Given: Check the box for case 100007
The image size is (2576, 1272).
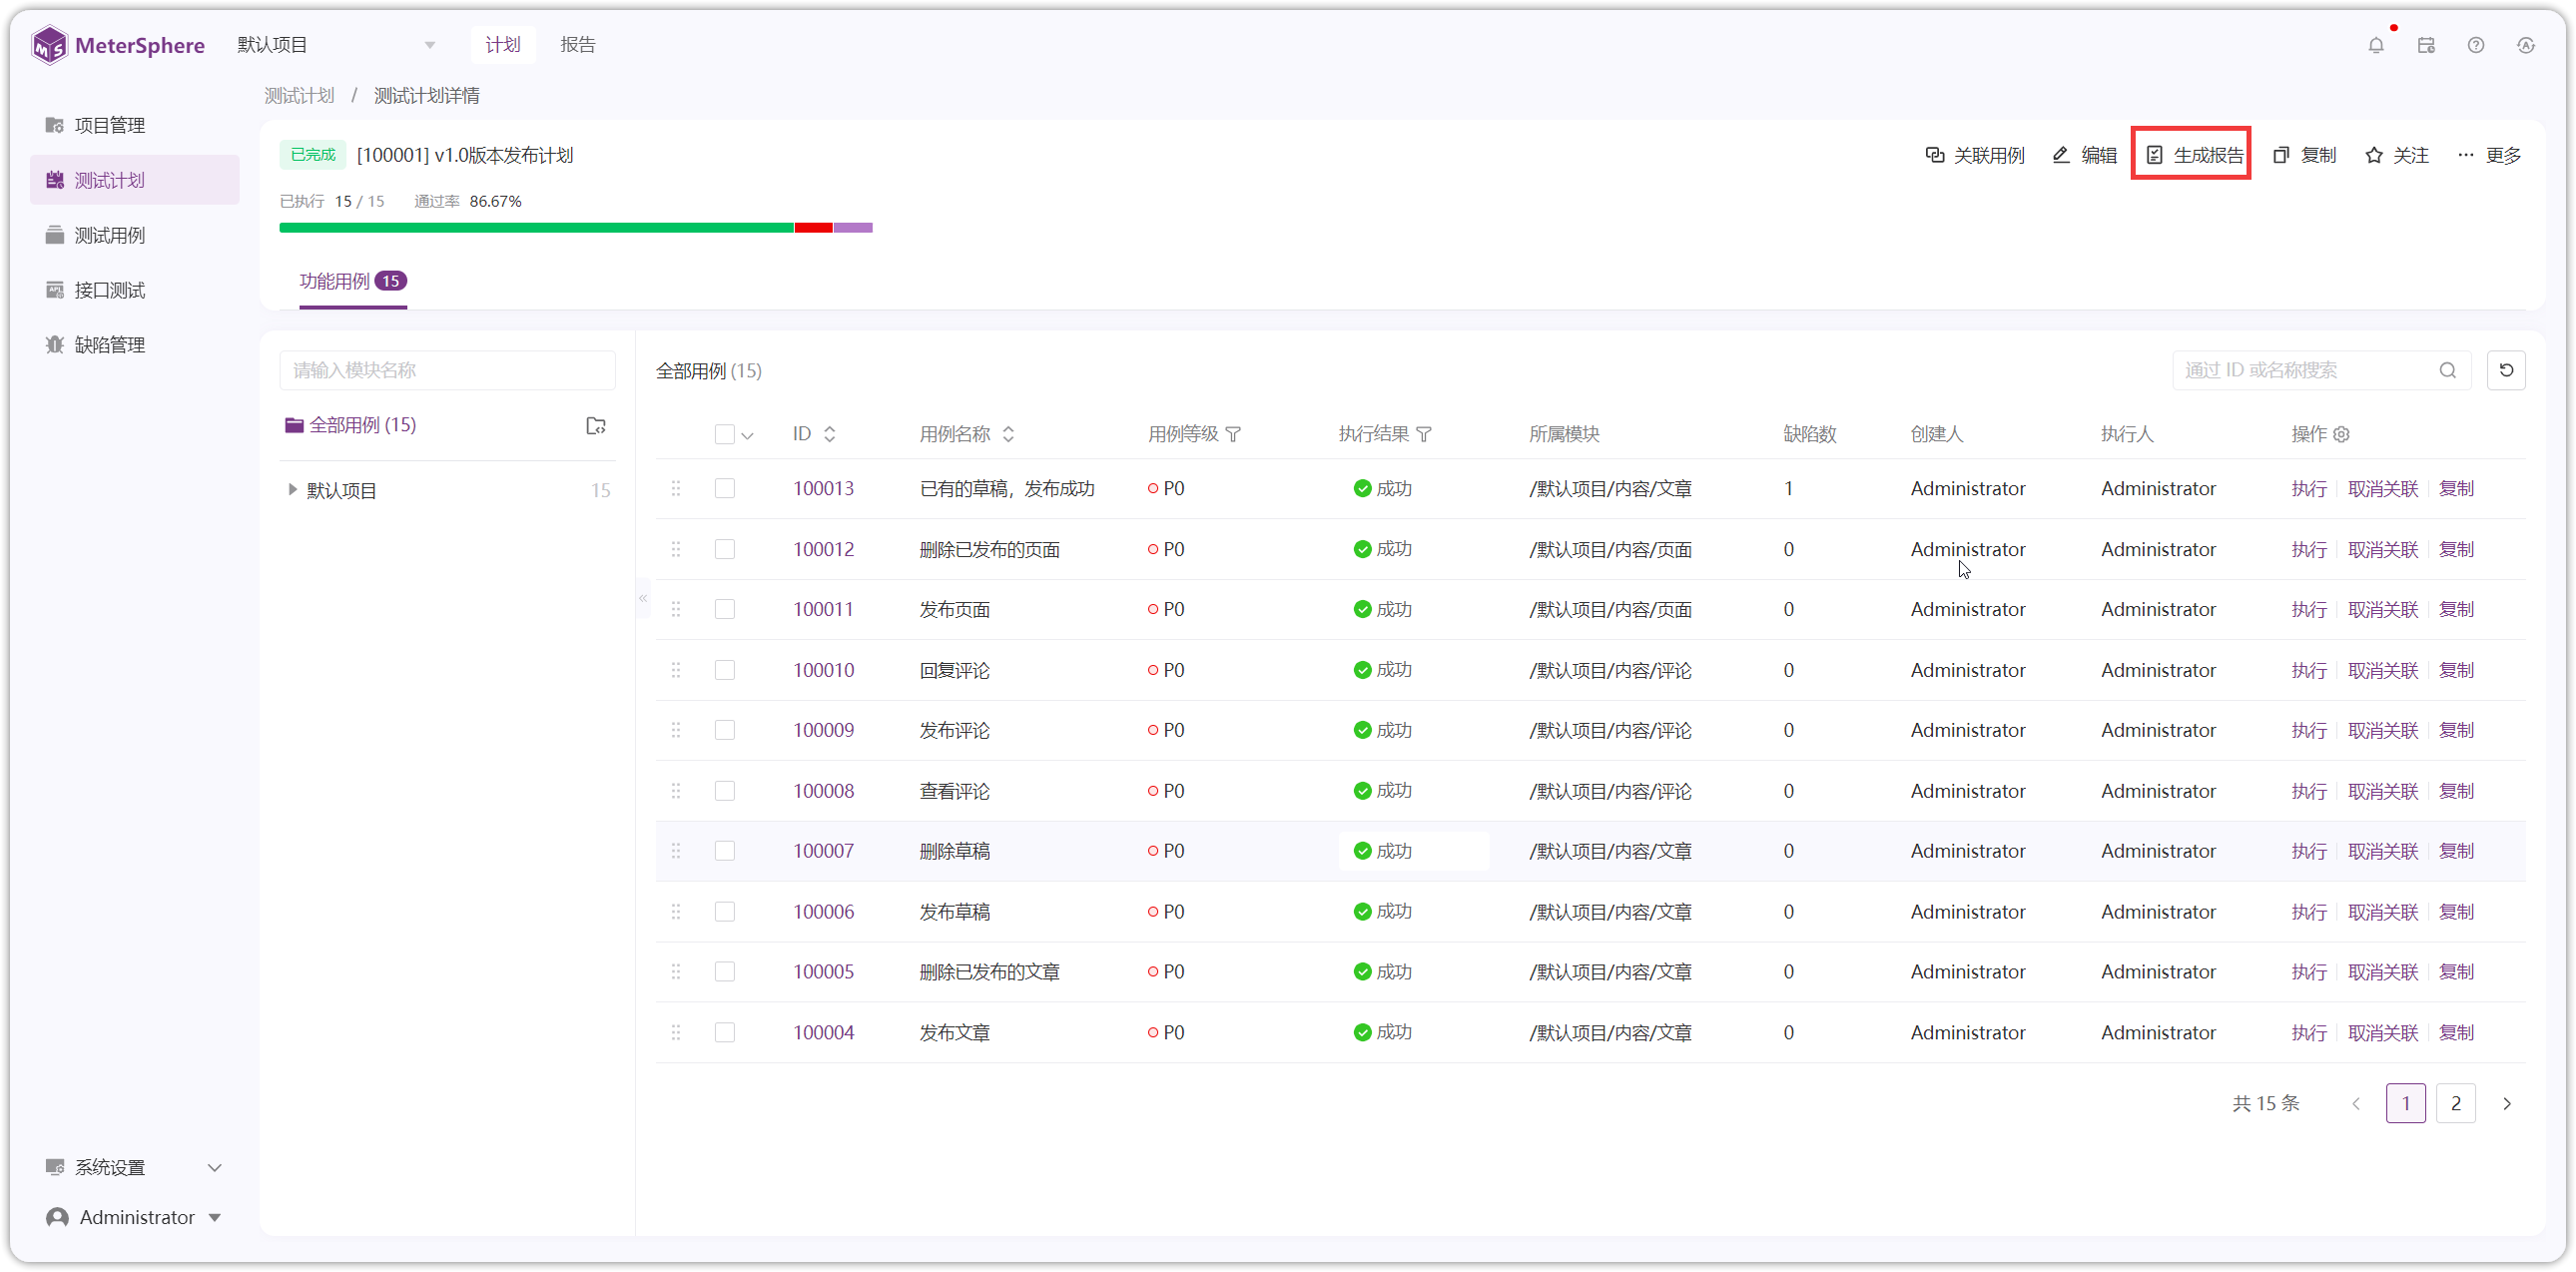Looking at the screenshot, I should coord(725,851).
